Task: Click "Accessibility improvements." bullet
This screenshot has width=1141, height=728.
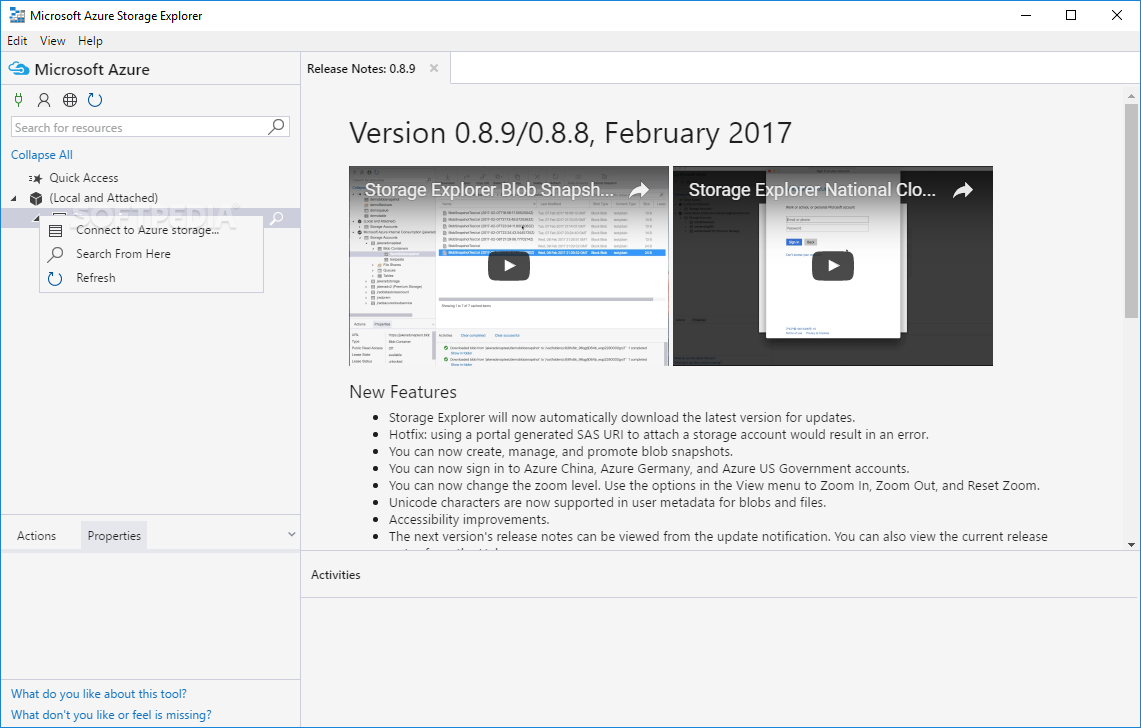Action: pos(469,520)
